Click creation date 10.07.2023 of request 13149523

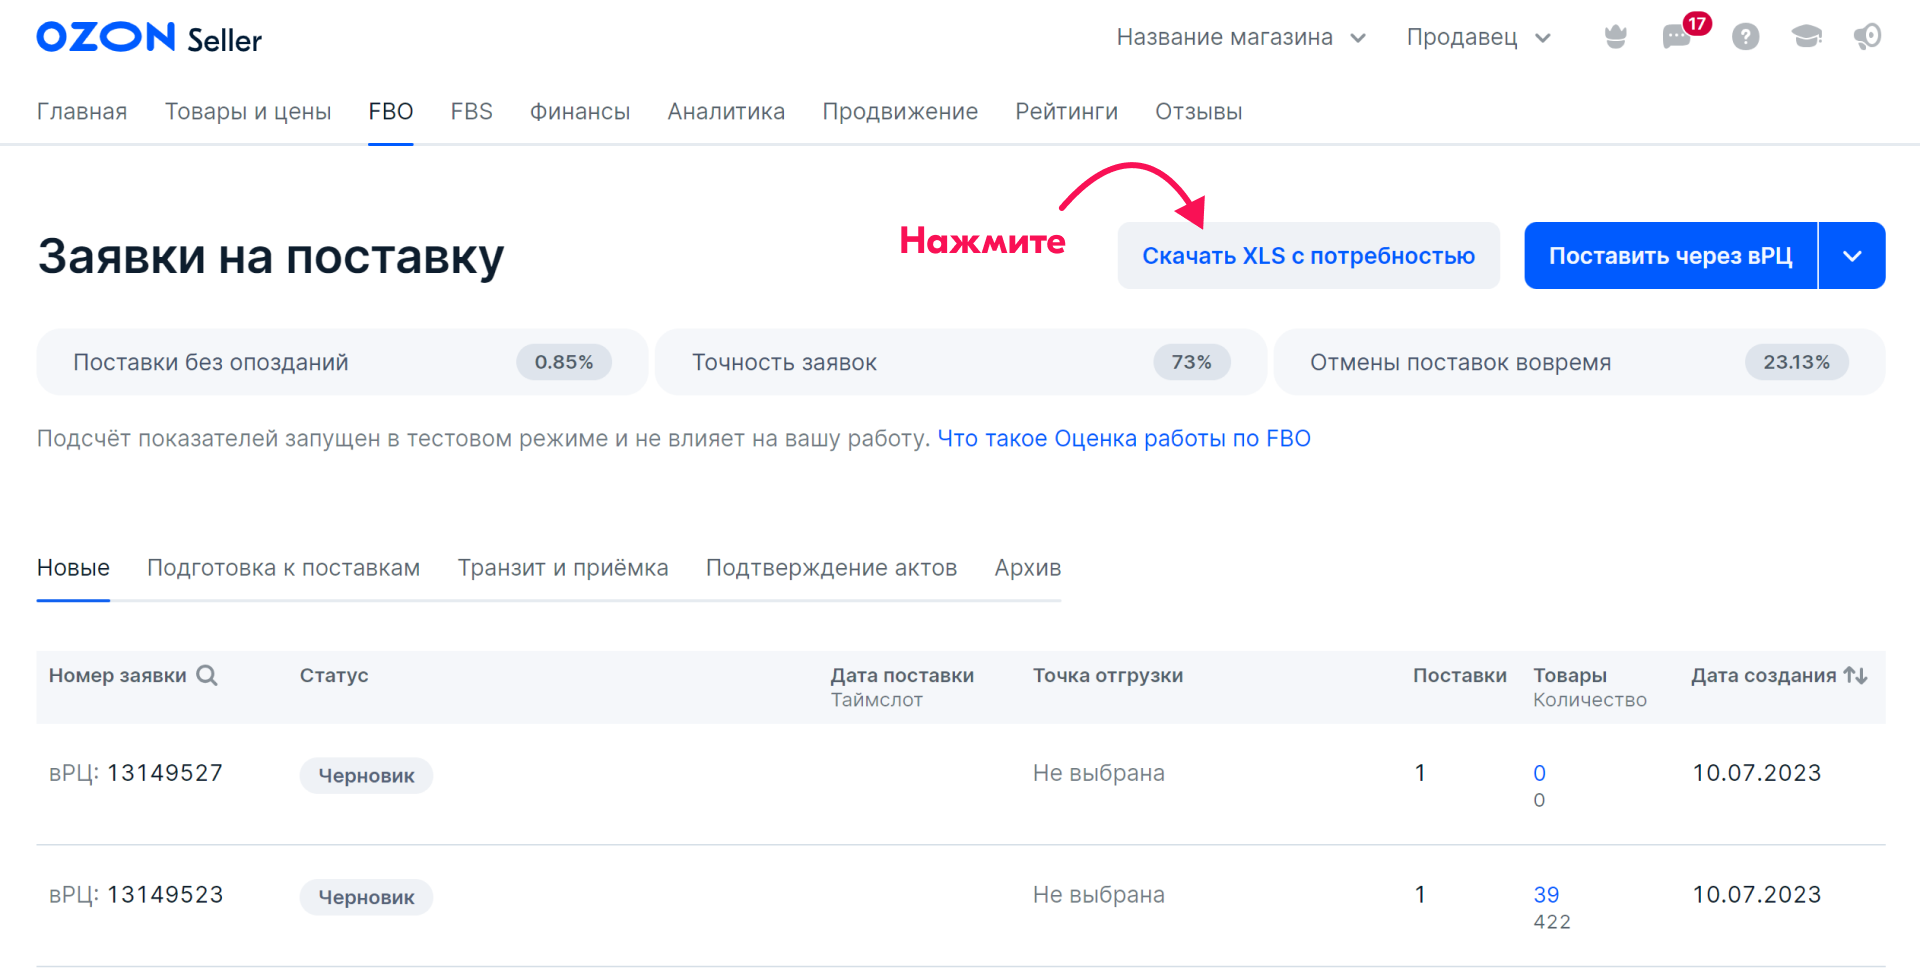1757,895
